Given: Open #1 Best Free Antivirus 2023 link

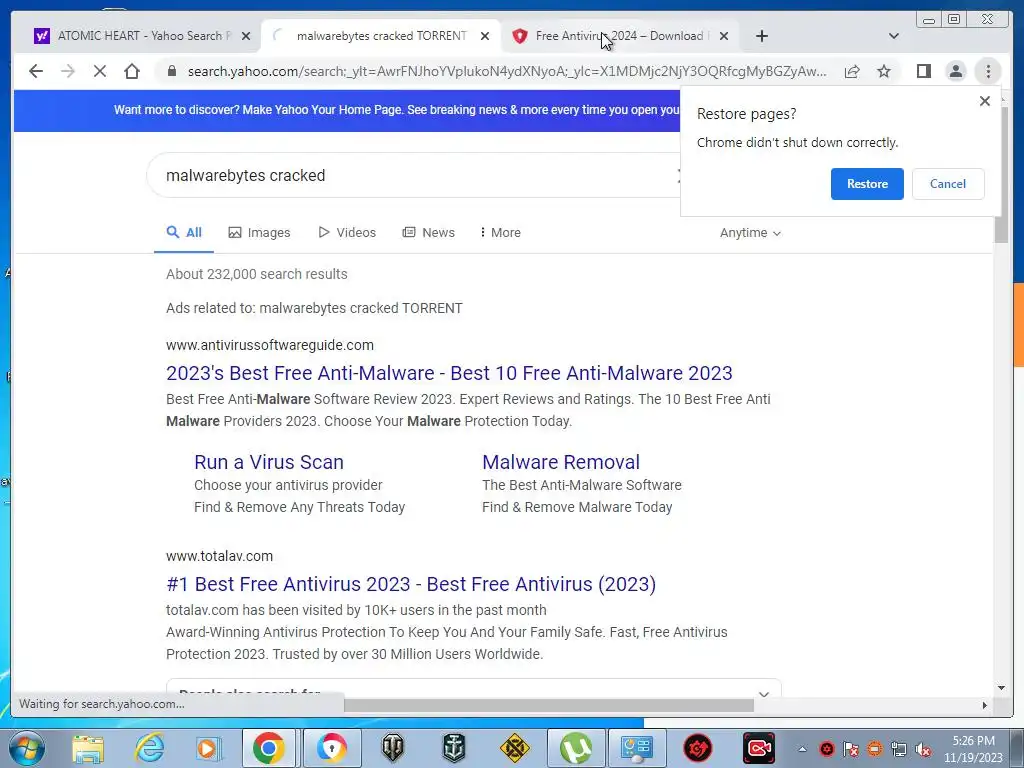Looking at the screenshot, I should 411,584.
